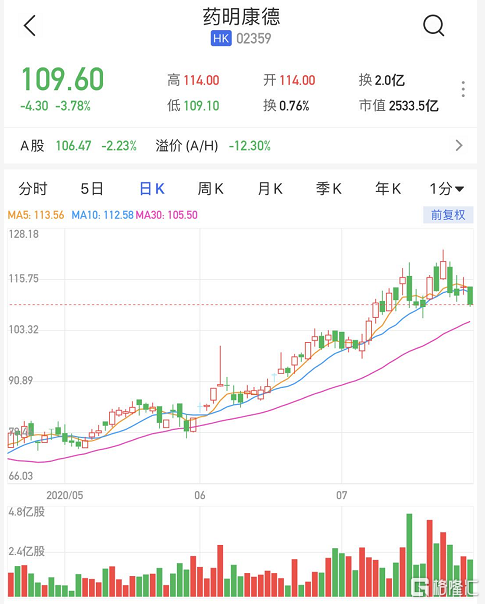Click the MA30: 105.50 indicator
The height and width of the screenshot is (604, 485).
166,215
